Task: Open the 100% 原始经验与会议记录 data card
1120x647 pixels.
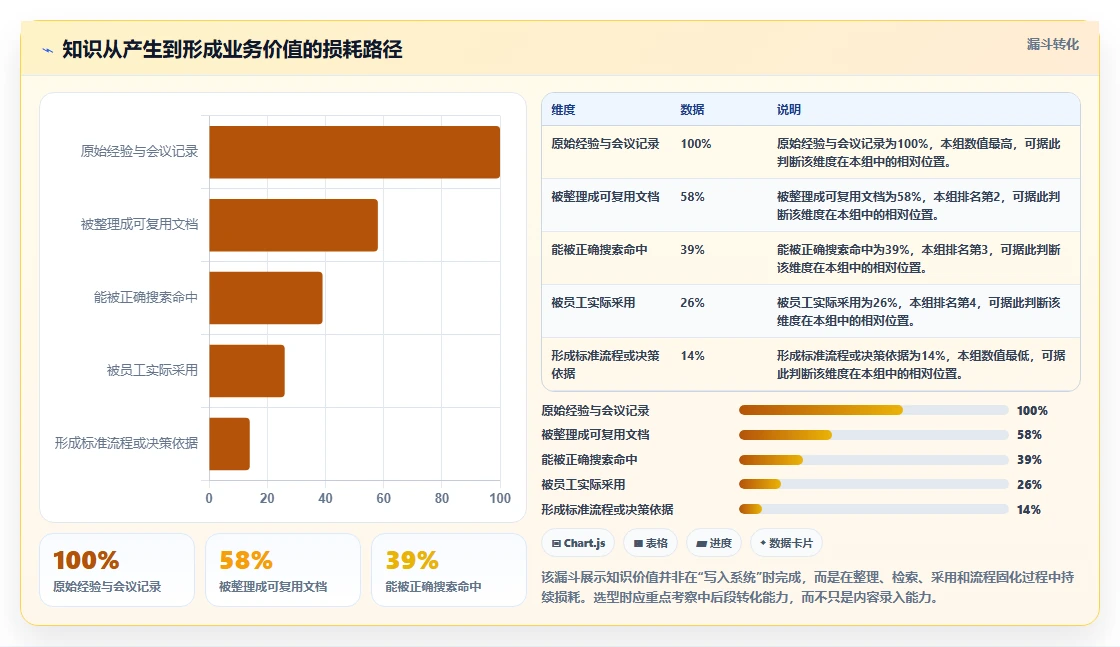Action: click(x=117, y=570)
